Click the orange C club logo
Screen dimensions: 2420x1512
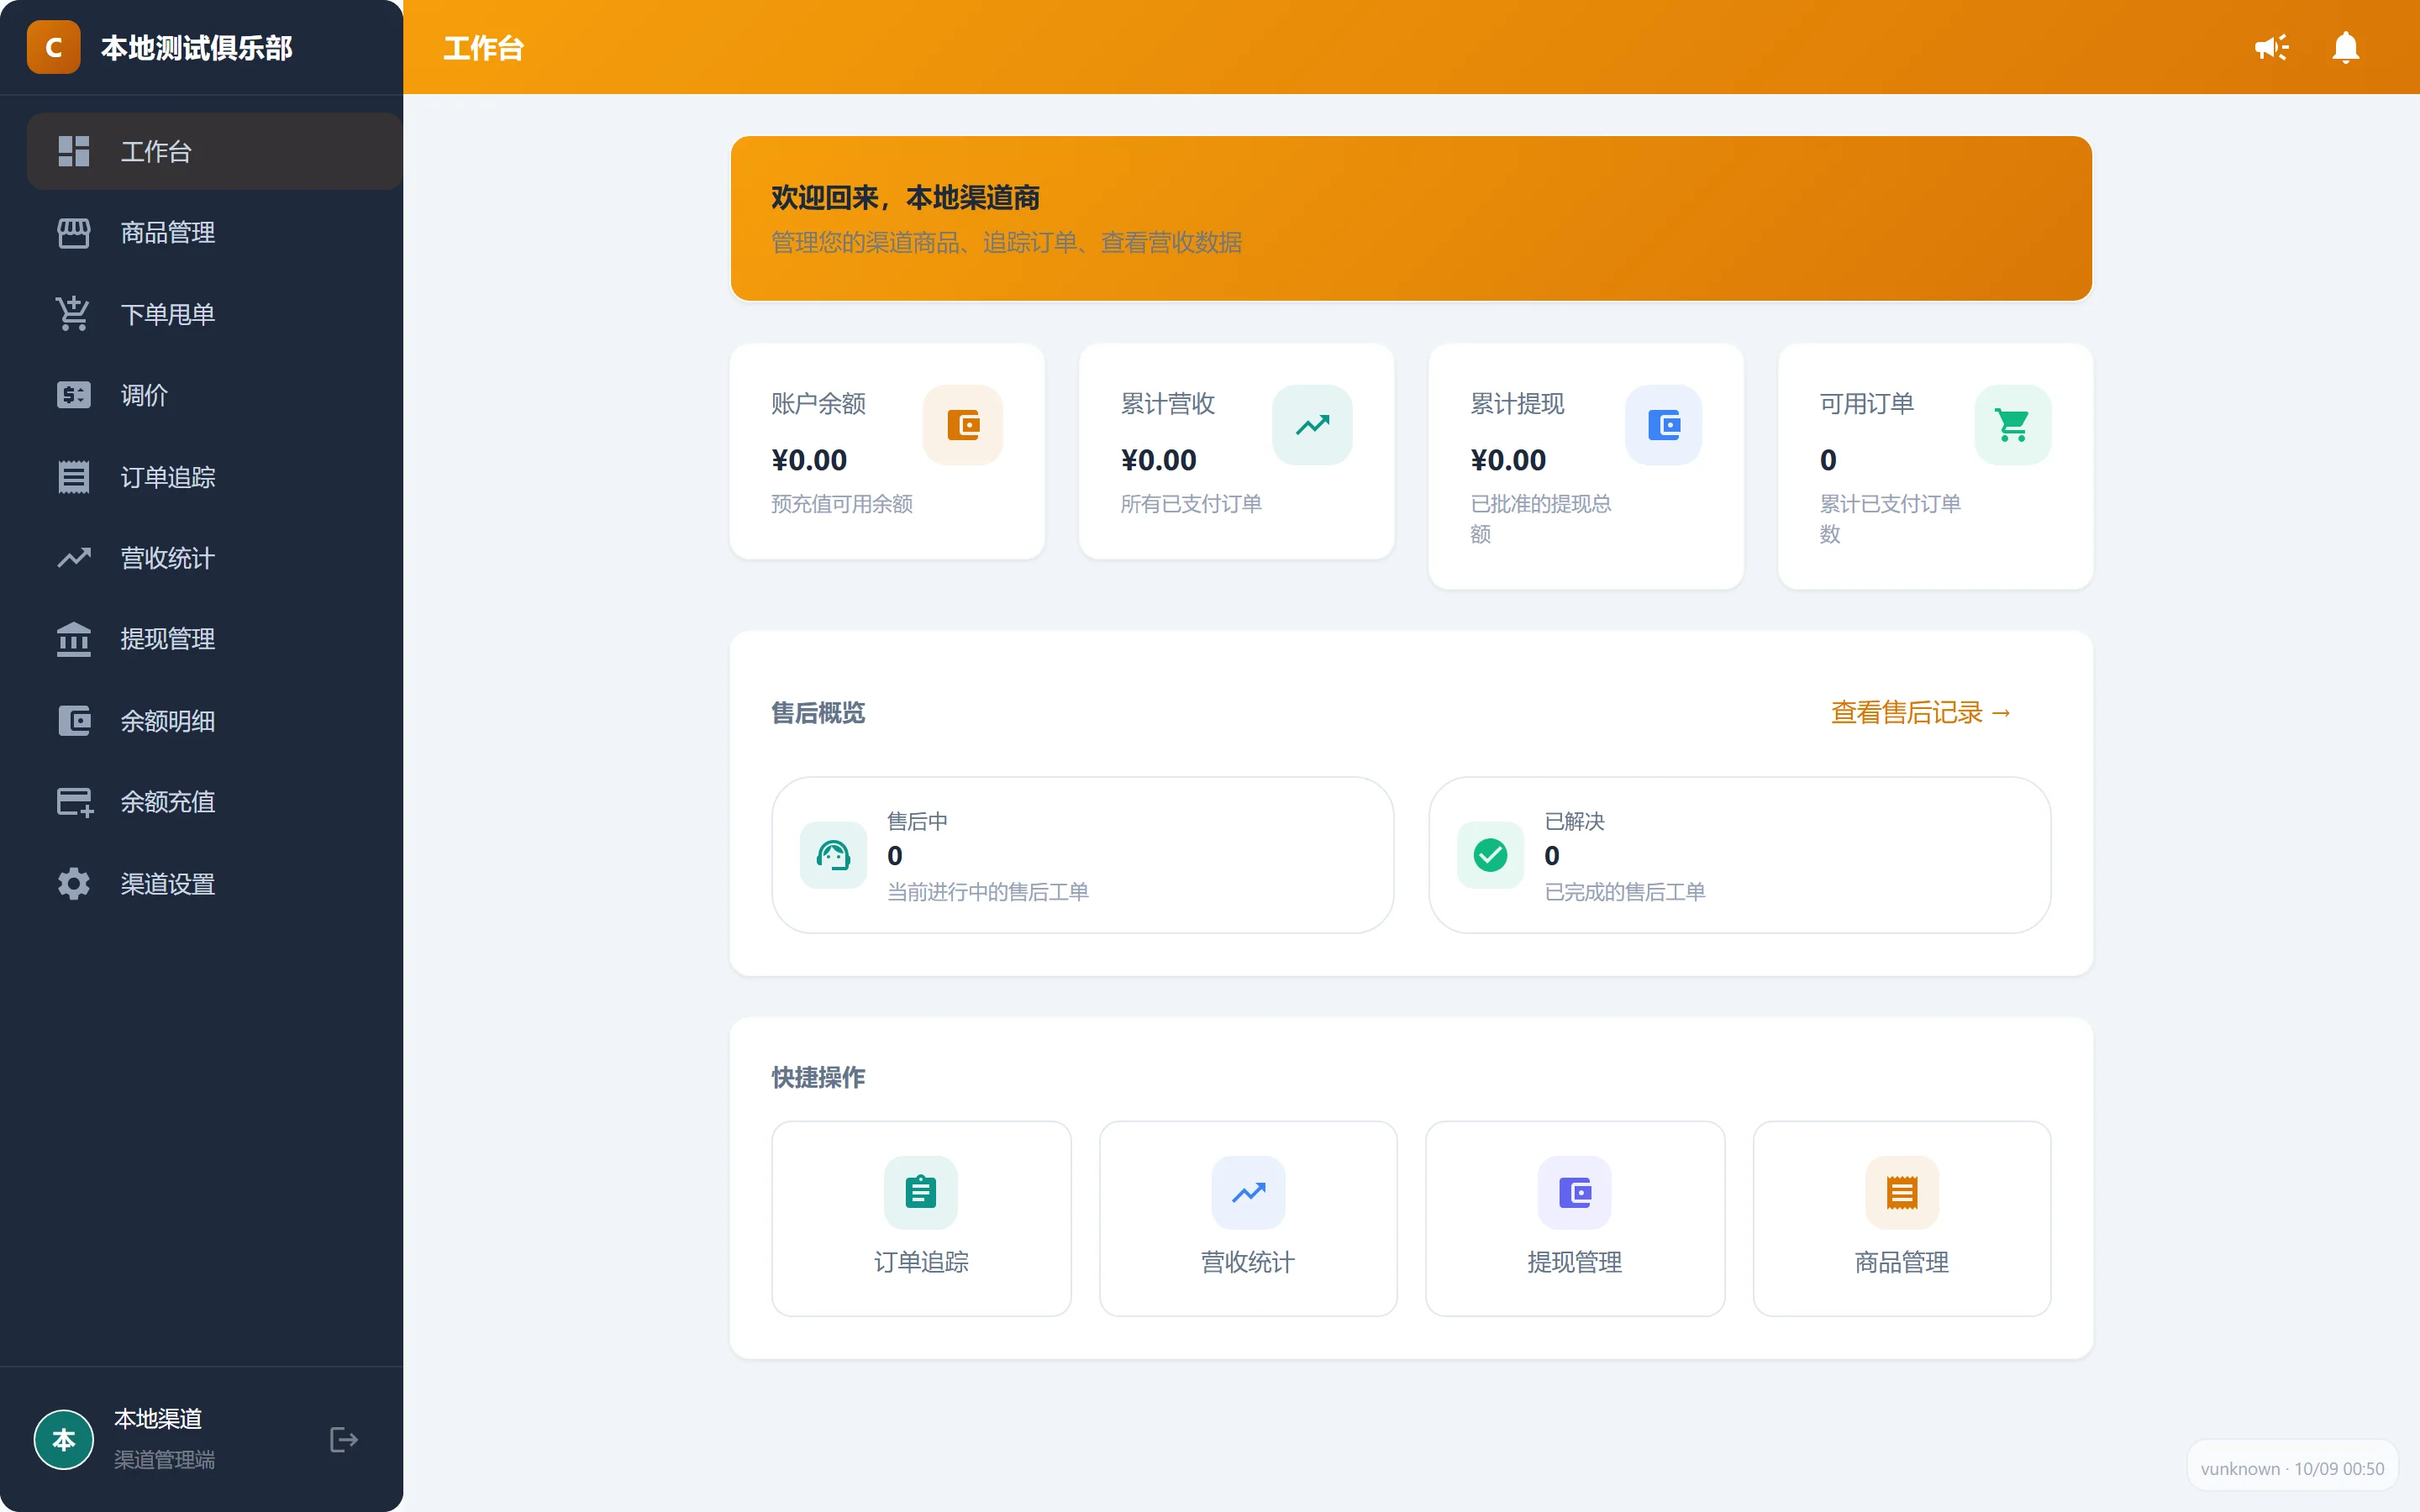[54, 47]
